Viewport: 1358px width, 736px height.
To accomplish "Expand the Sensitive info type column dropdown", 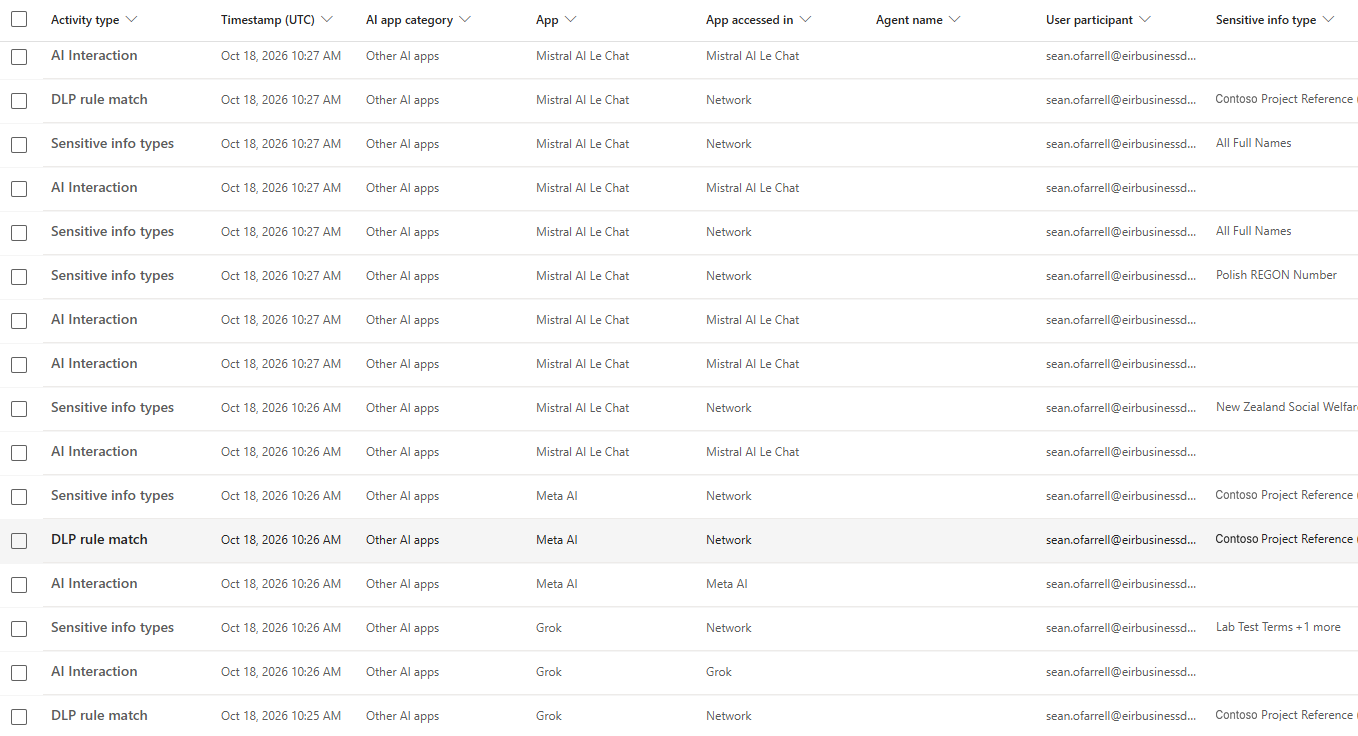I will coord(1328,20).
